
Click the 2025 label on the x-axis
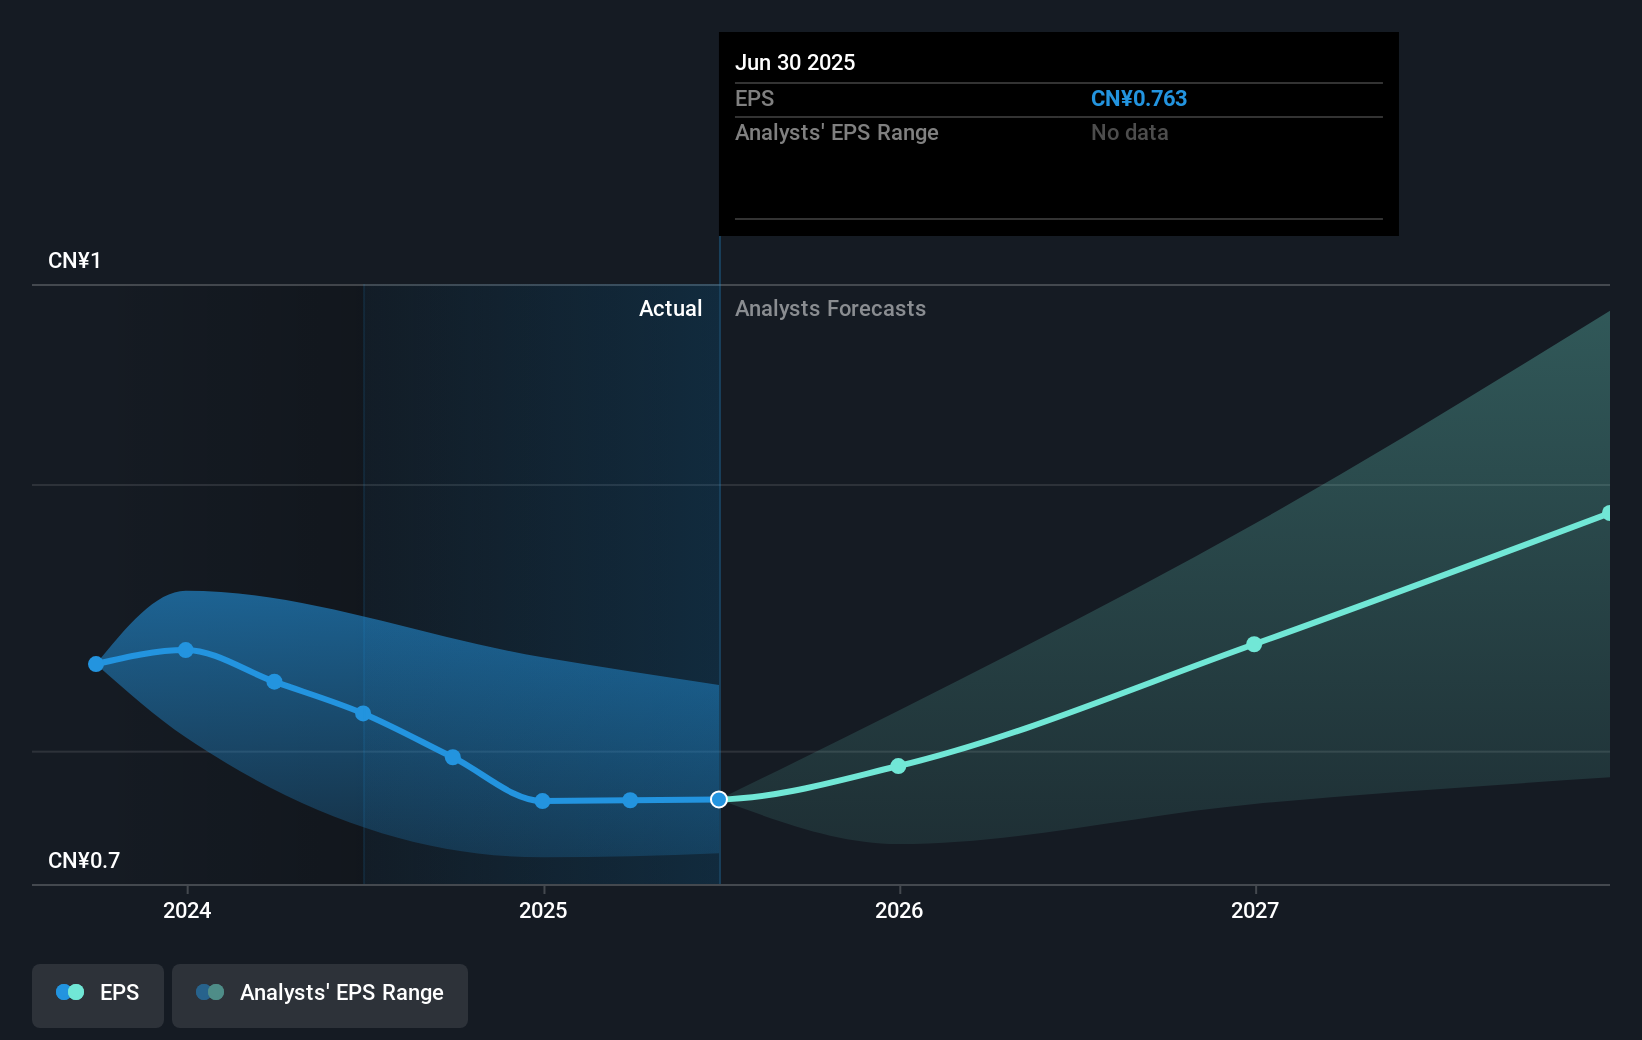542,910
